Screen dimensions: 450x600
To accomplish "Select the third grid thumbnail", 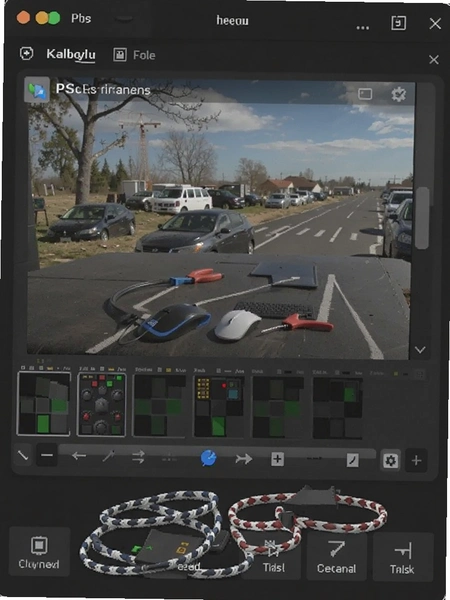I will pyautogui.click(x=159, y=406).
